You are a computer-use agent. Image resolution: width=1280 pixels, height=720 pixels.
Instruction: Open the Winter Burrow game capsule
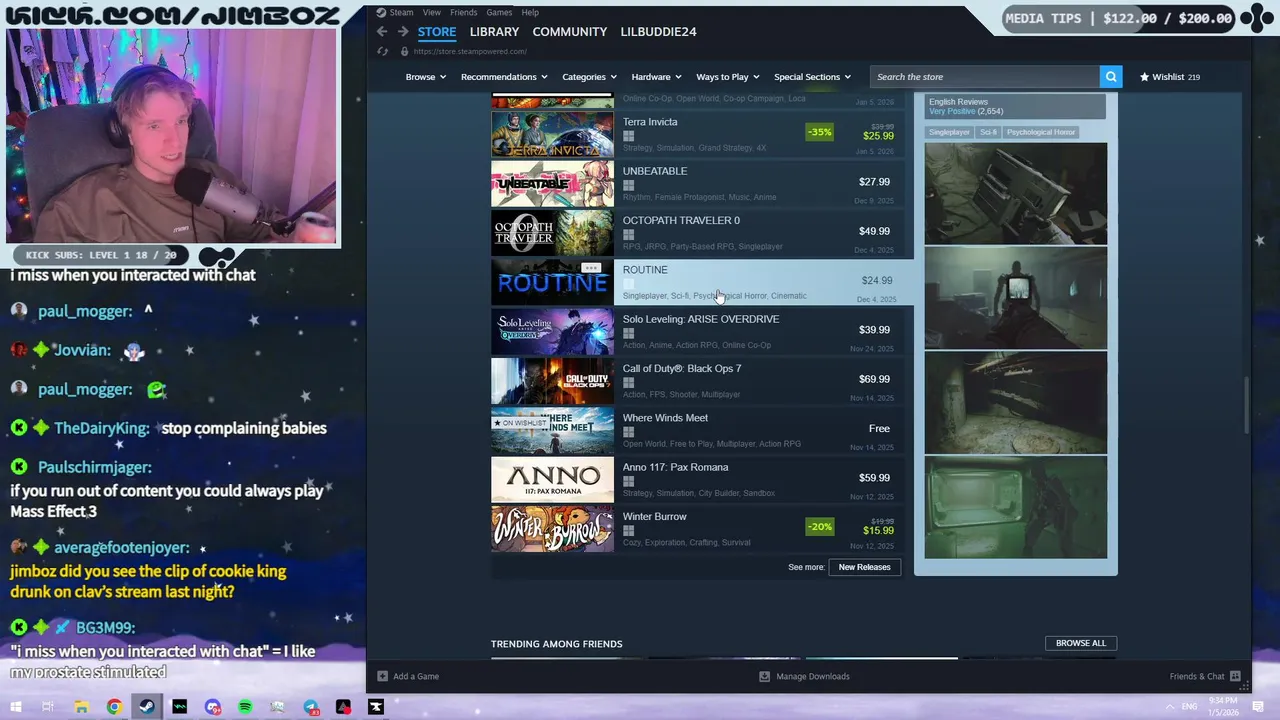[552, 529]
